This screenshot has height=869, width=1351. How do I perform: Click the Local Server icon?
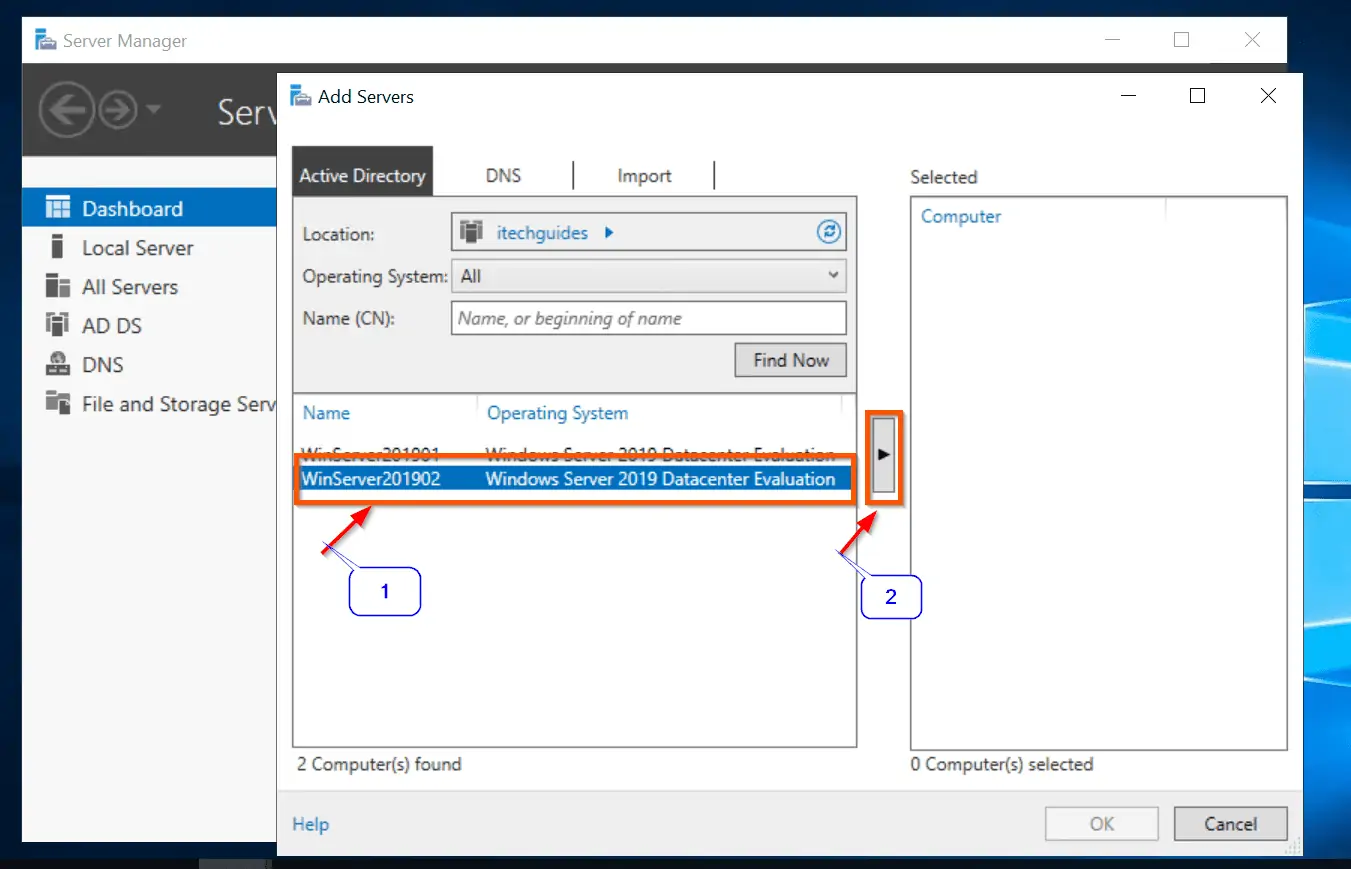pos(57,247)
